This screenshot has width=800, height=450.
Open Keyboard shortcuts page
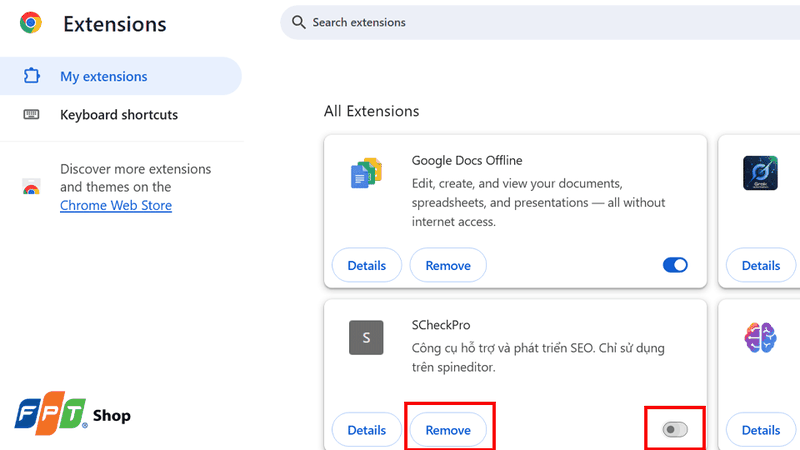coord(120,114)
